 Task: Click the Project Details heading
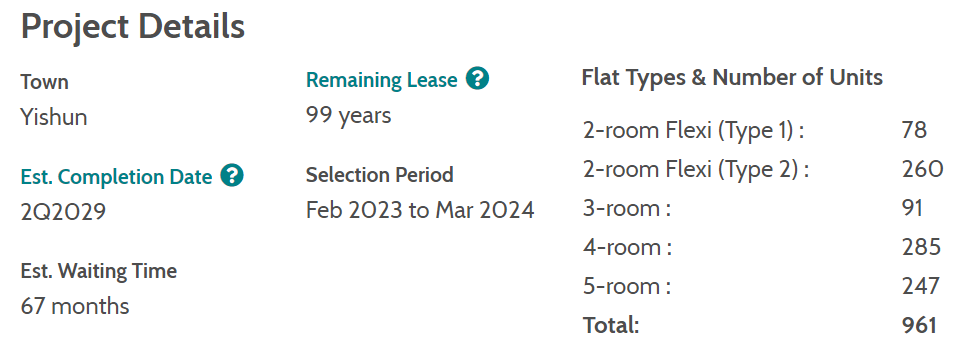(x=133, y=27)
